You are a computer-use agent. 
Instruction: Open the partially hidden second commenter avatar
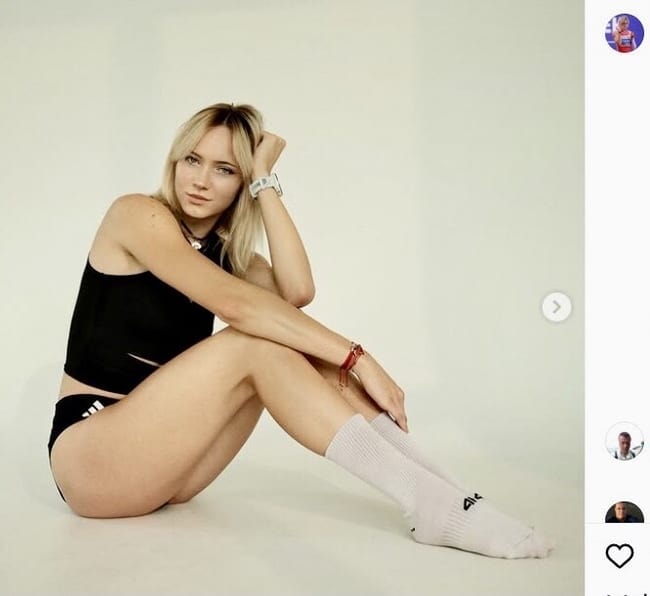pos(624,512)
